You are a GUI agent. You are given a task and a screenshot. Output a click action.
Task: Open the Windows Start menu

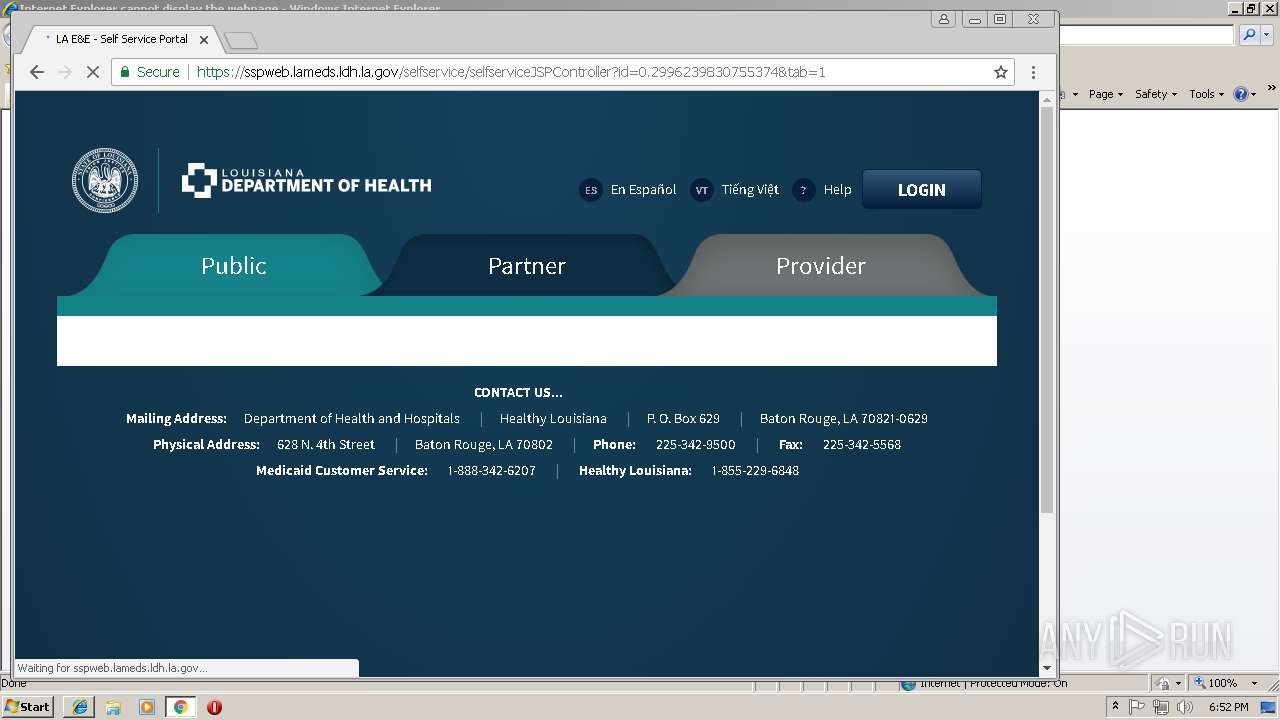tap(28, 707)
